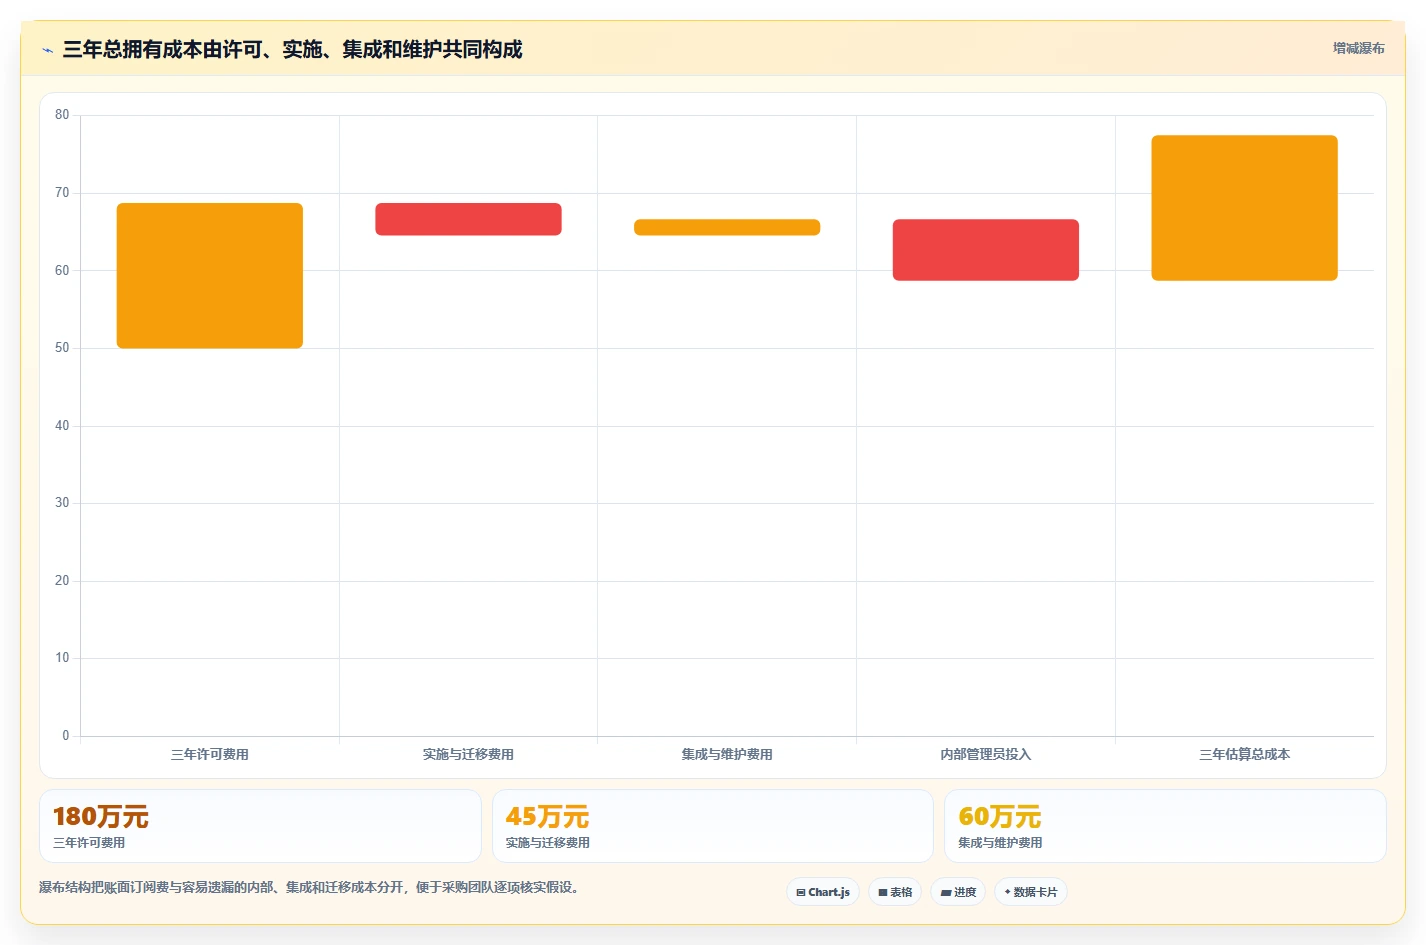Open the 60万元 integration cost card
The image size is (1426, 945).
point(1165,826)
